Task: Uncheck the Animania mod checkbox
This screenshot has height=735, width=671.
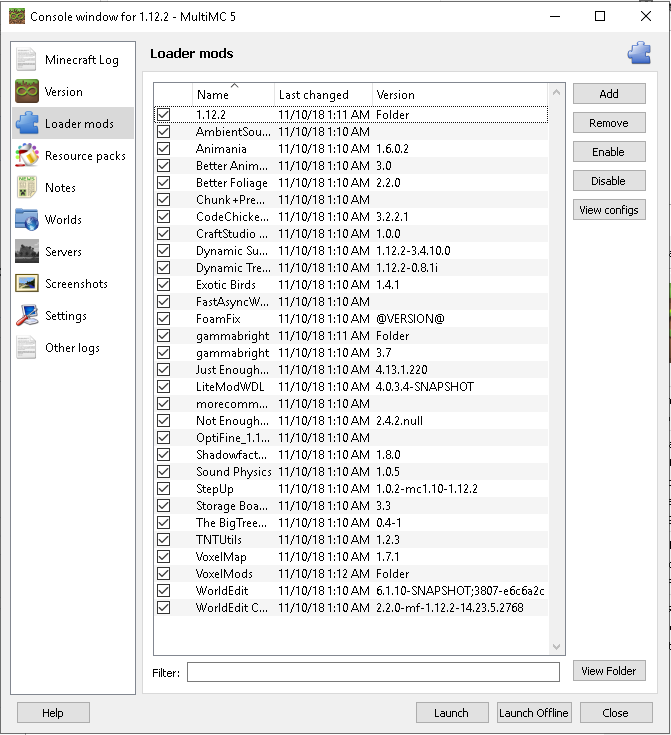Action: [164, 149]
